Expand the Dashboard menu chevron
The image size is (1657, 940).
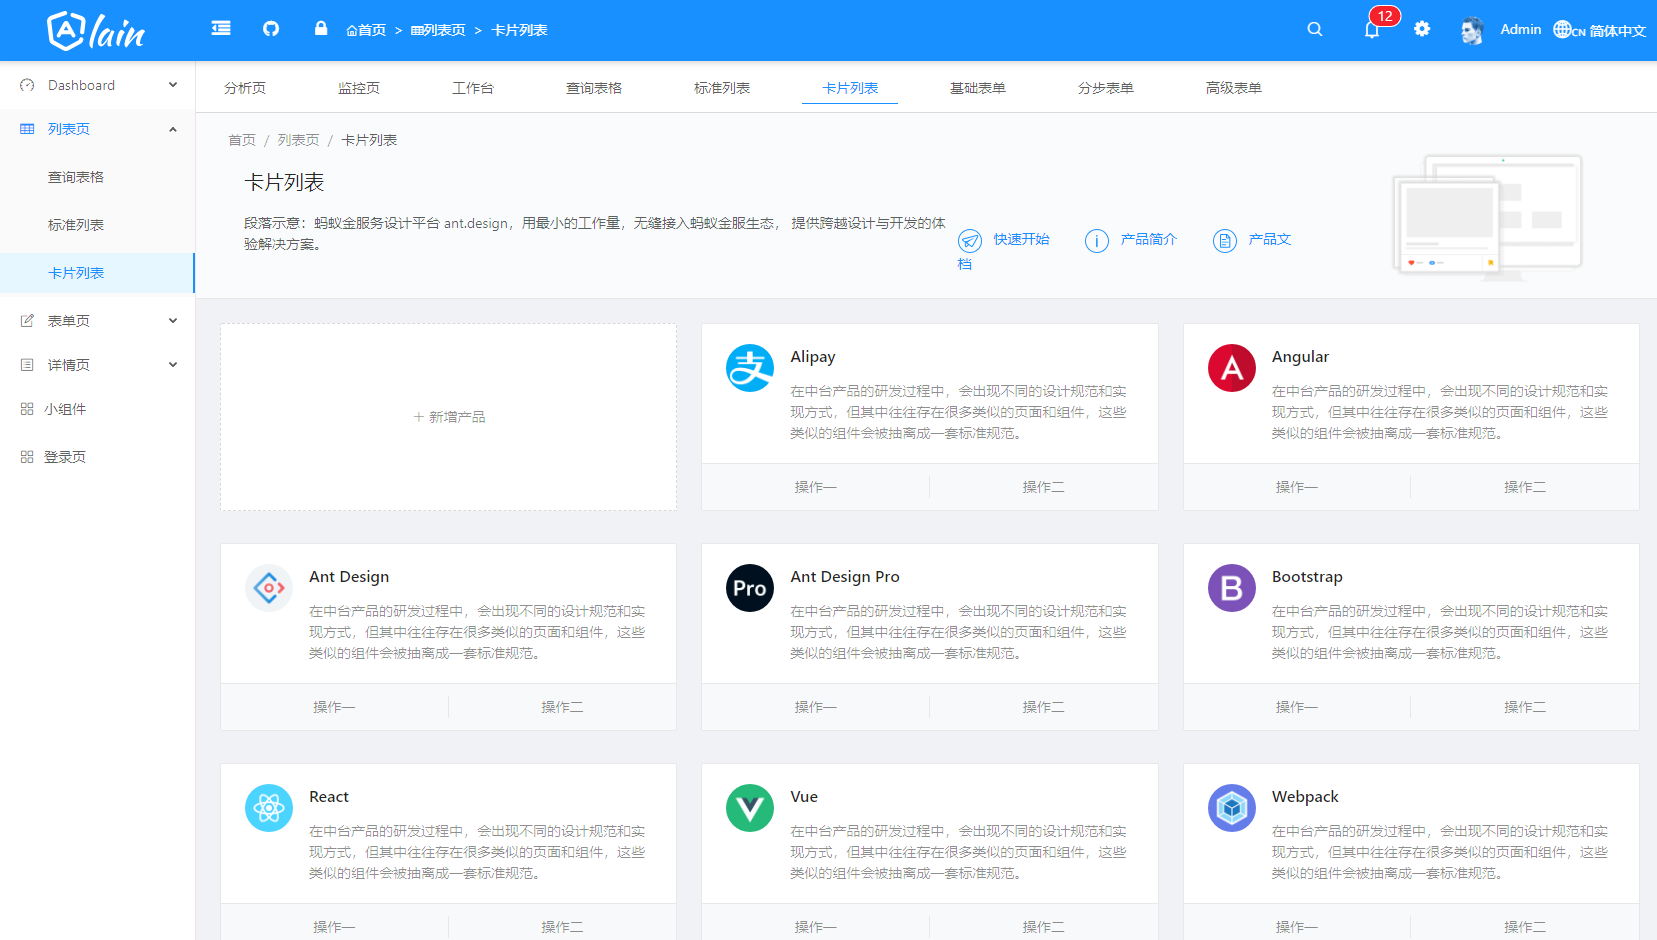(173, 85)
